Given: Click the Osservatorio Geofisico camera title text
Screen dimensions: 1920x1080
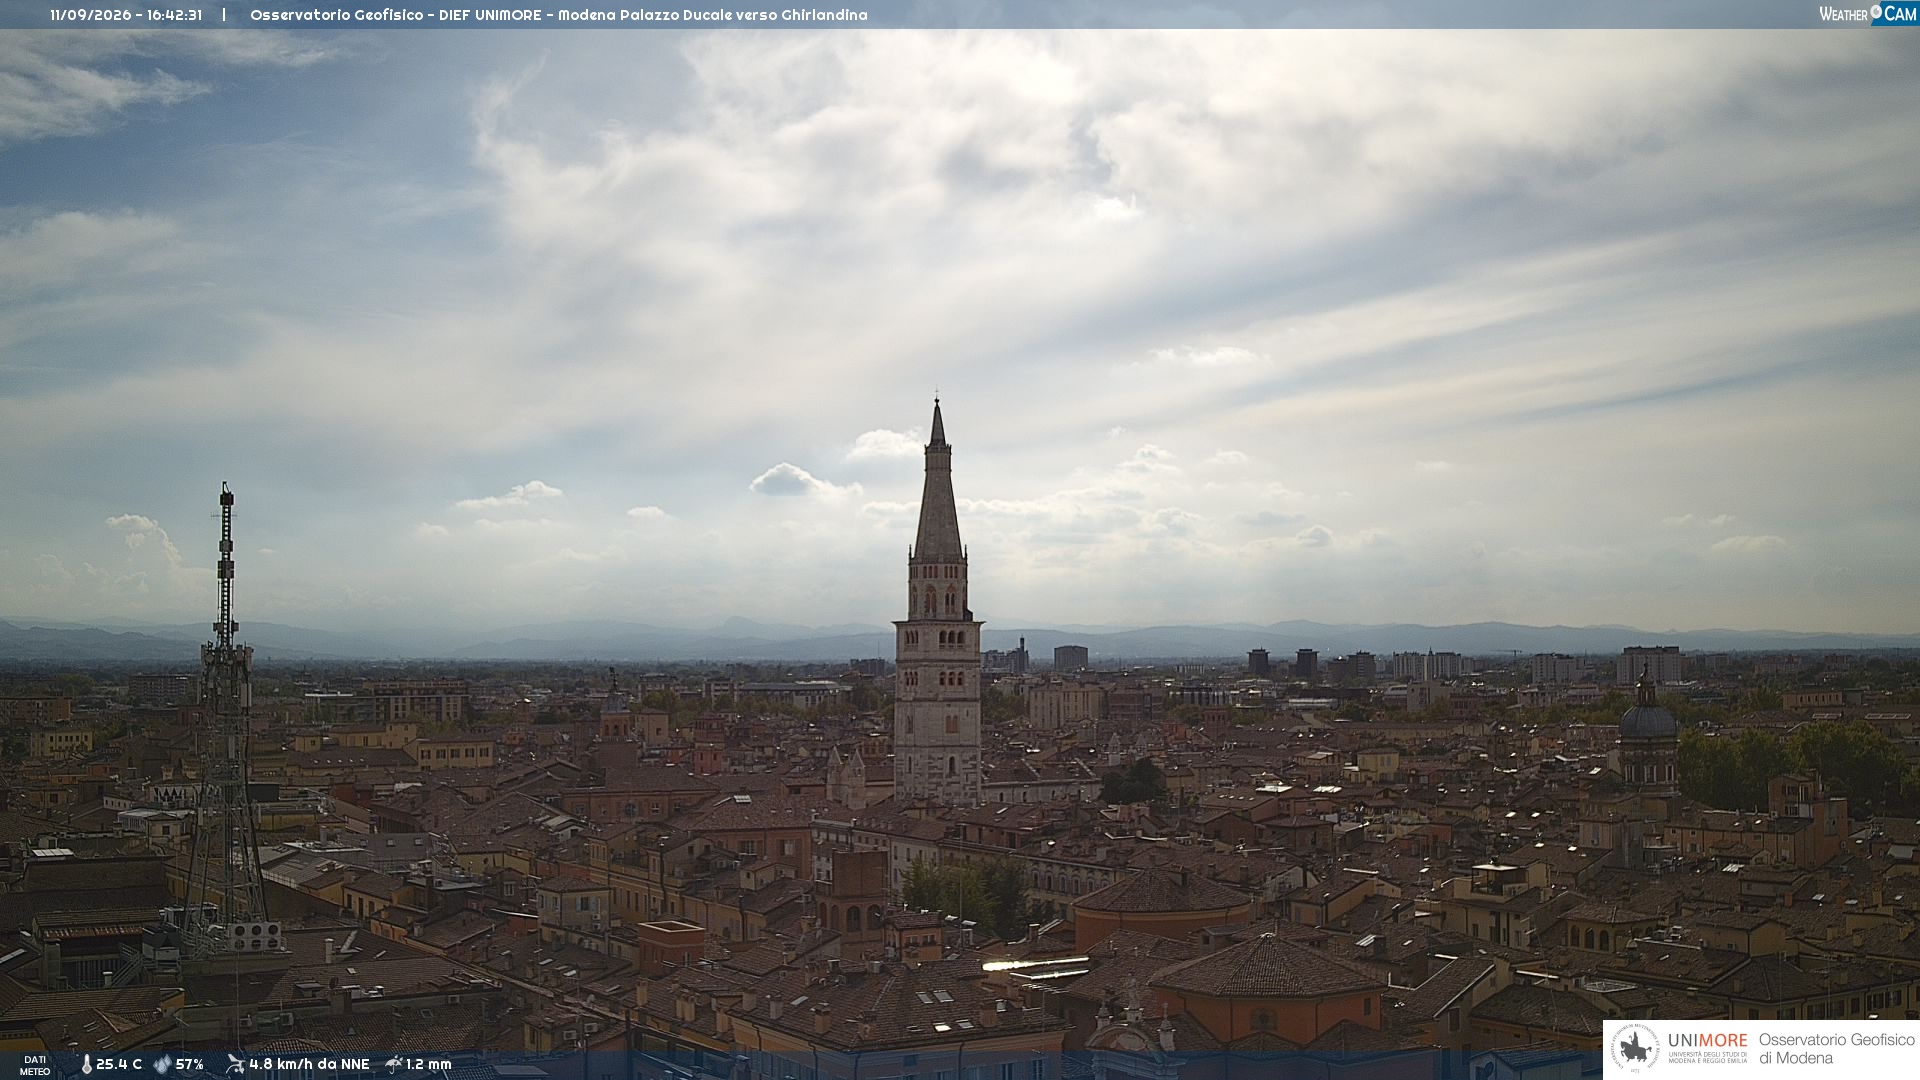Looking at the screenshot, I should [559, 15].
